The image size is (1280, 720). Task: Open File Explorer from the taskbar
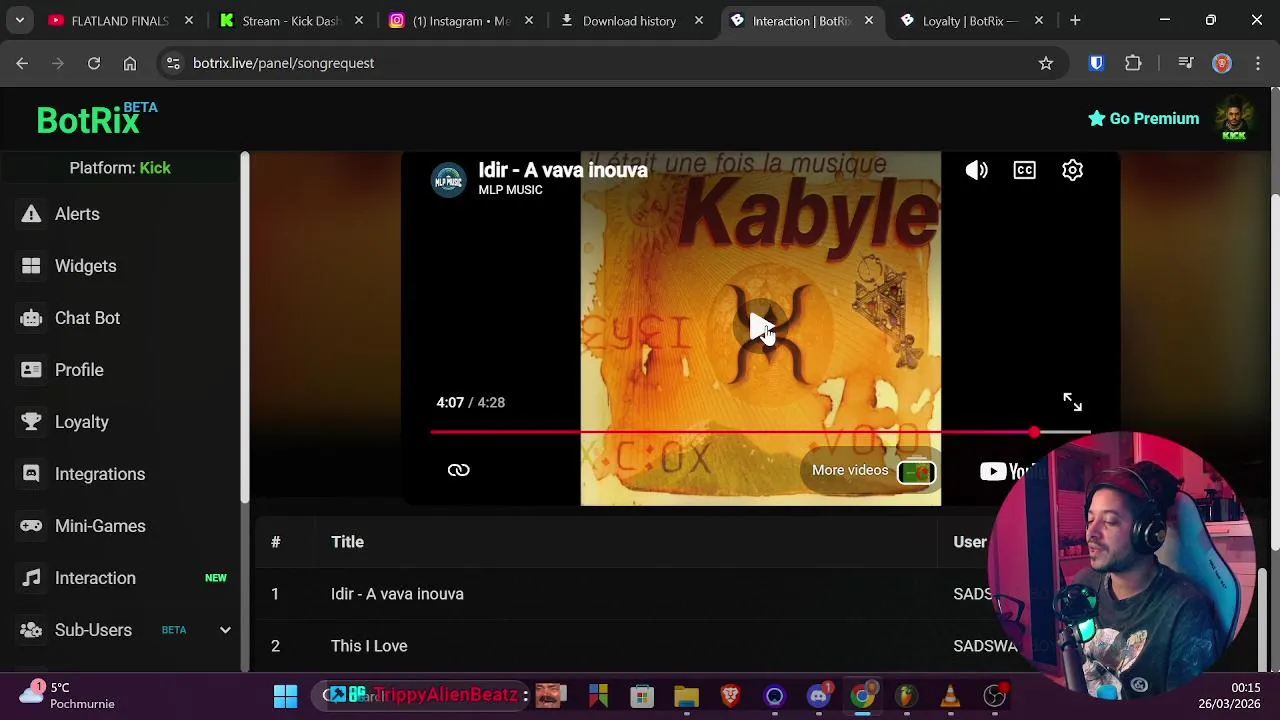tap(686, 696)
